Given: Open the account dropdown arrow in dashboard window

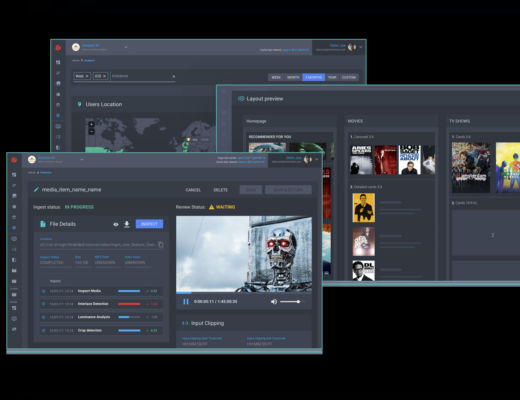Looking at the screenshot, I should tap(361, 47).
